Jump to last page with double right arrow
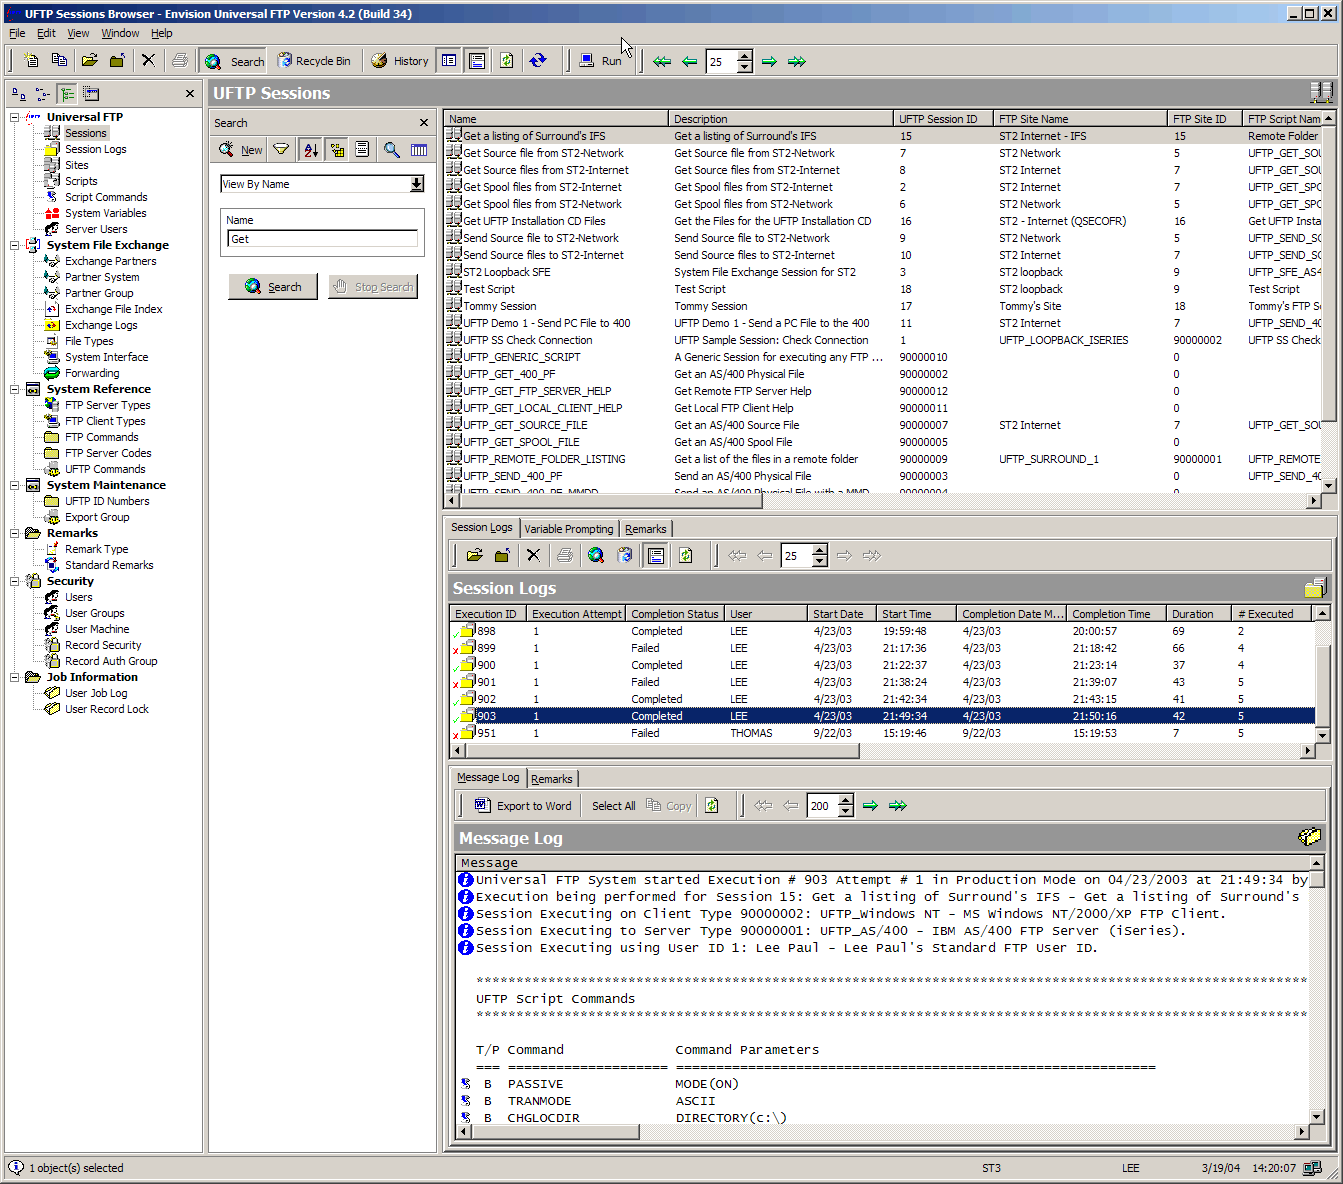Image resolution: width=1343 pixels, height=1184 pixels. pos(797,61)
